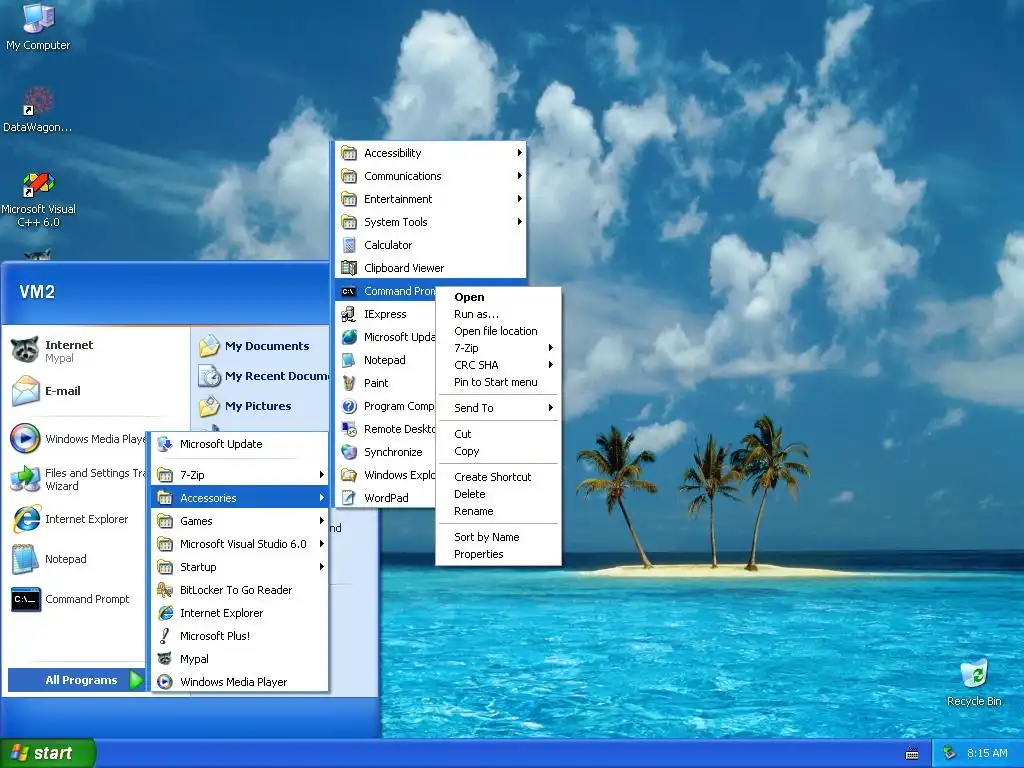The width and height of the screenshot is (1024, 768).
Task: Open Properties from the context menu
Action: [x=498, y=554]
